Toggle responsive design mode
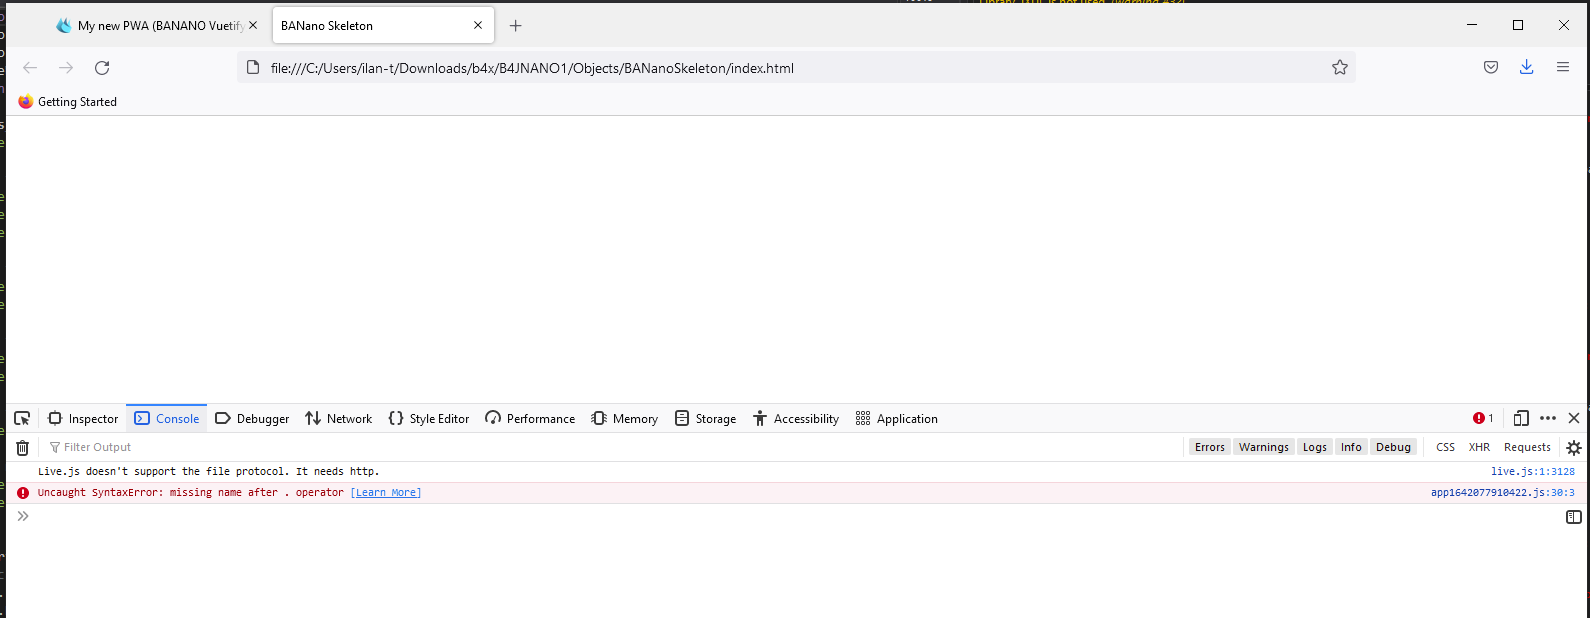Viewport: 1590px width, 618px height. tap(1521, 419)
